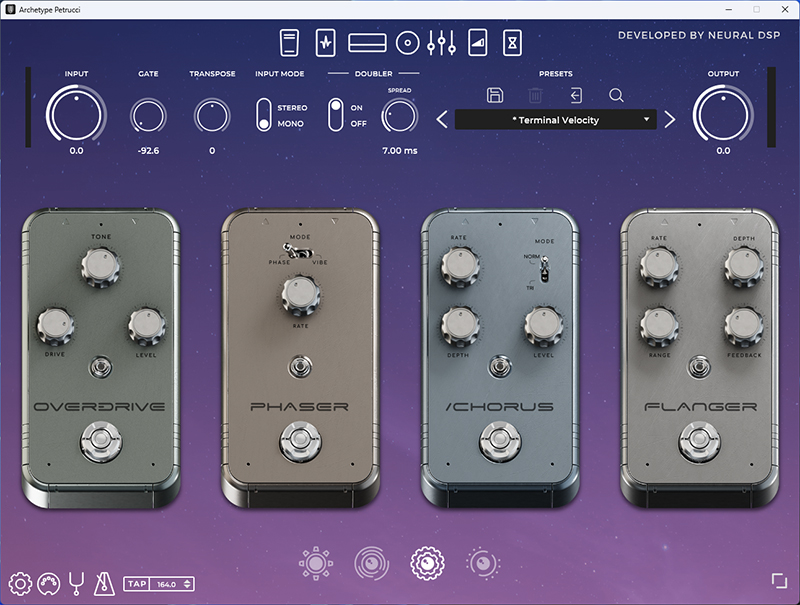Toggle the small Overdrive mini switch

[101, 367]
